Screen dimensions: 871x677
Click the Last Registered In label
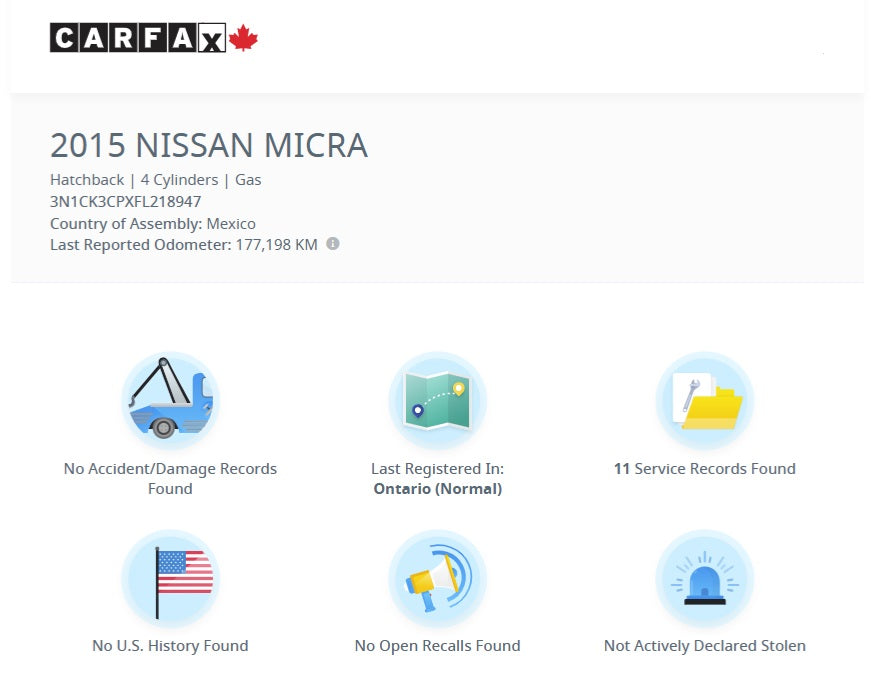[x=437, y=468]
